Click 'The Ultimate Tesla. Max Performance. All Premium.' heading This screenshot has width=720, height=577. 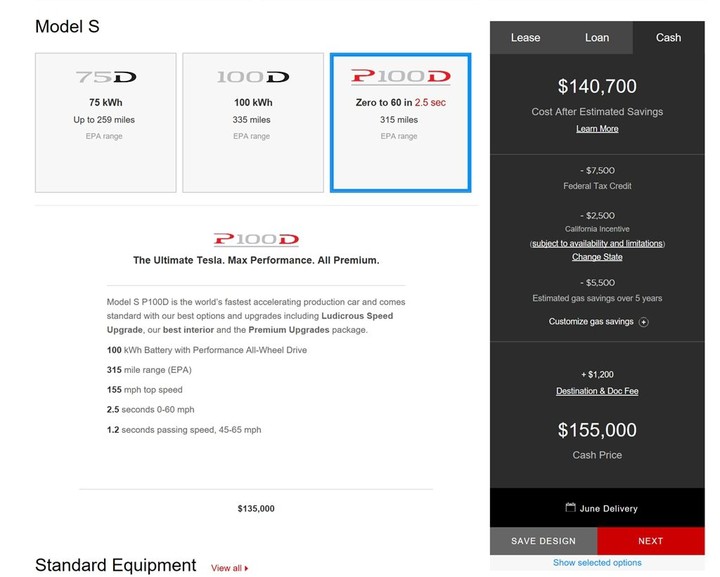point(256,260)
